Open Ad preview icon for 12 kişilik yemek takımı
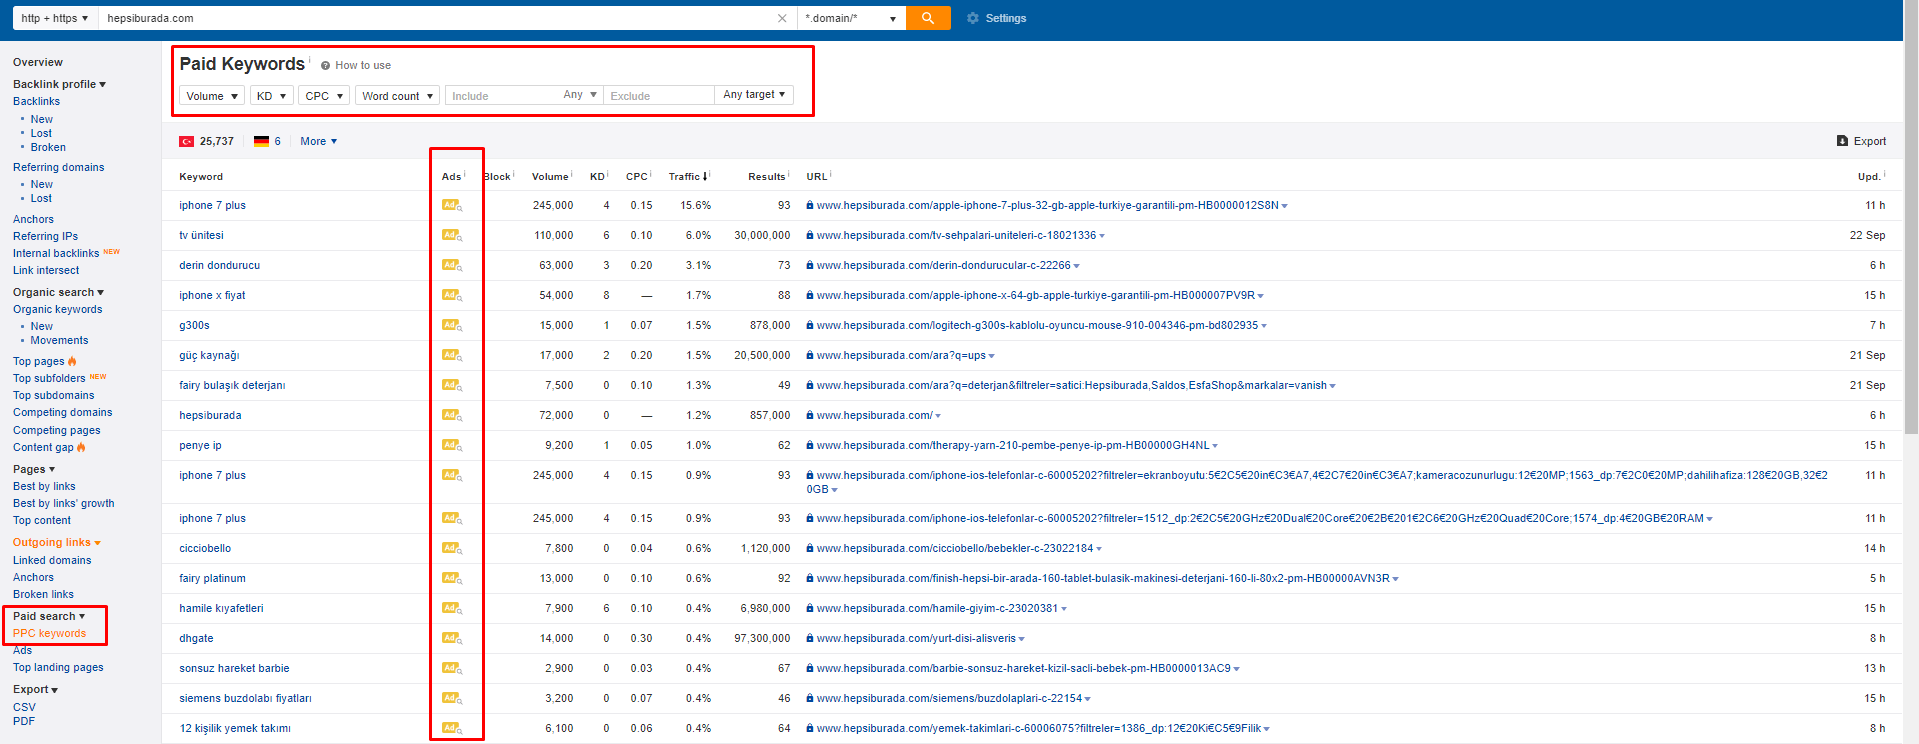 (x=452, y=728)
